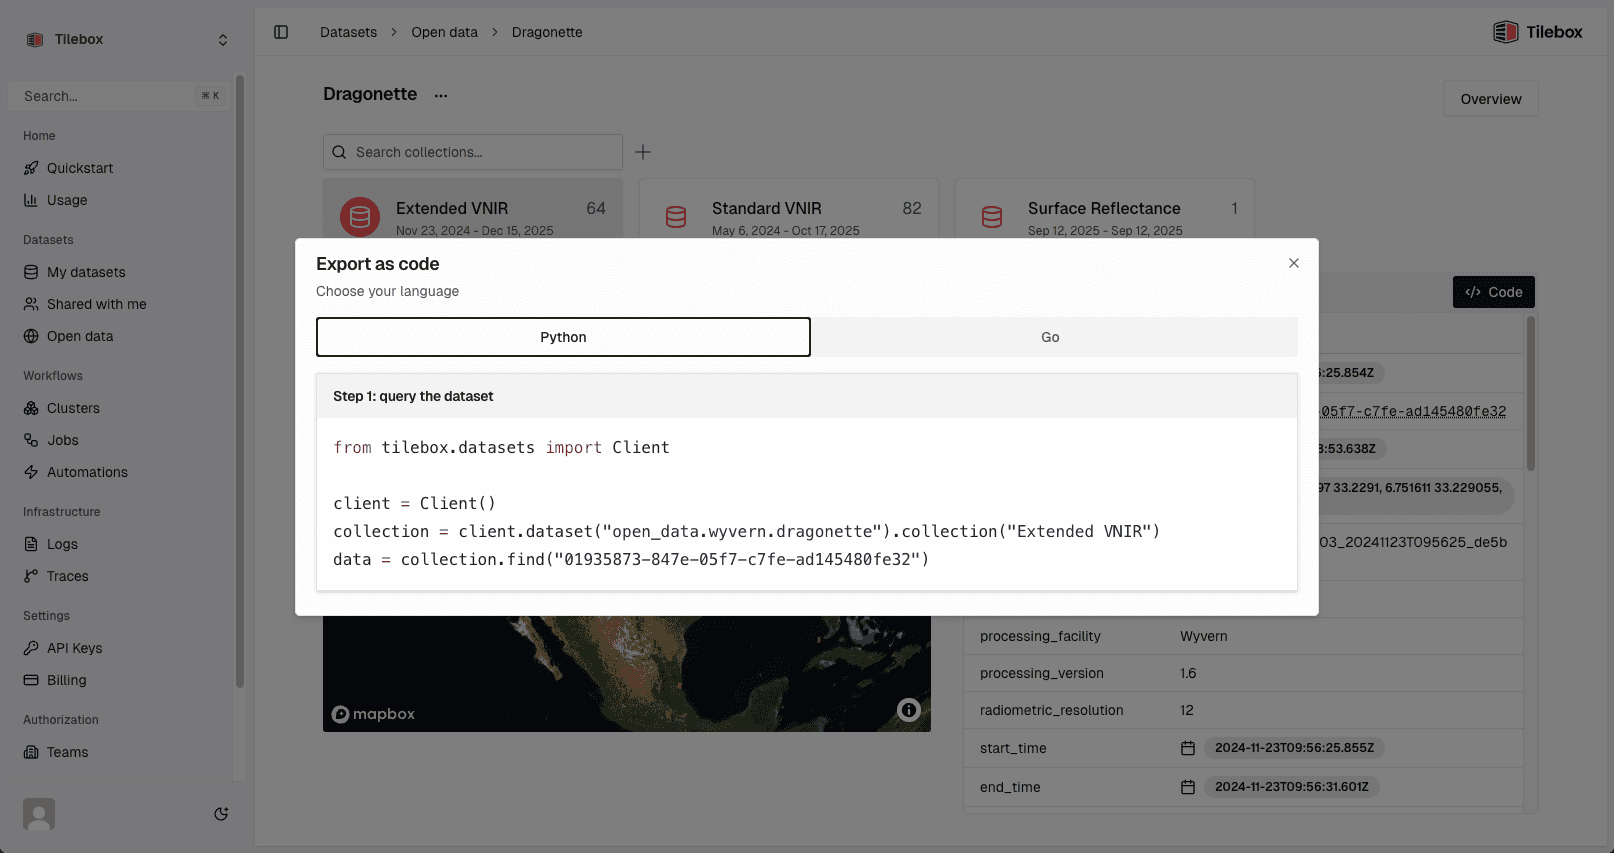This screenshot has height=853, width=1614.
Task: Click the start_time value 2024-11-23T09:56:25.855Z
Action: click(1294, 748)
